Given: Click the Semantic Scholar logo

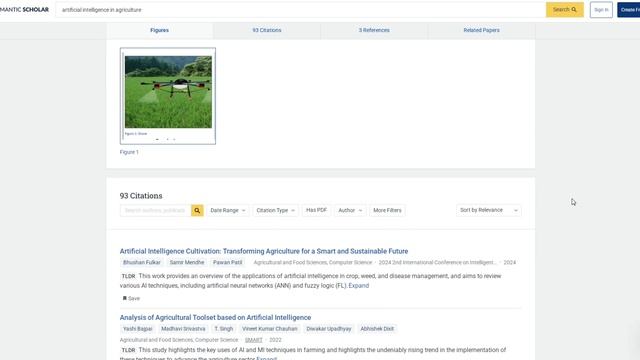Looking at the screenshot, I should tap(24, 9).
